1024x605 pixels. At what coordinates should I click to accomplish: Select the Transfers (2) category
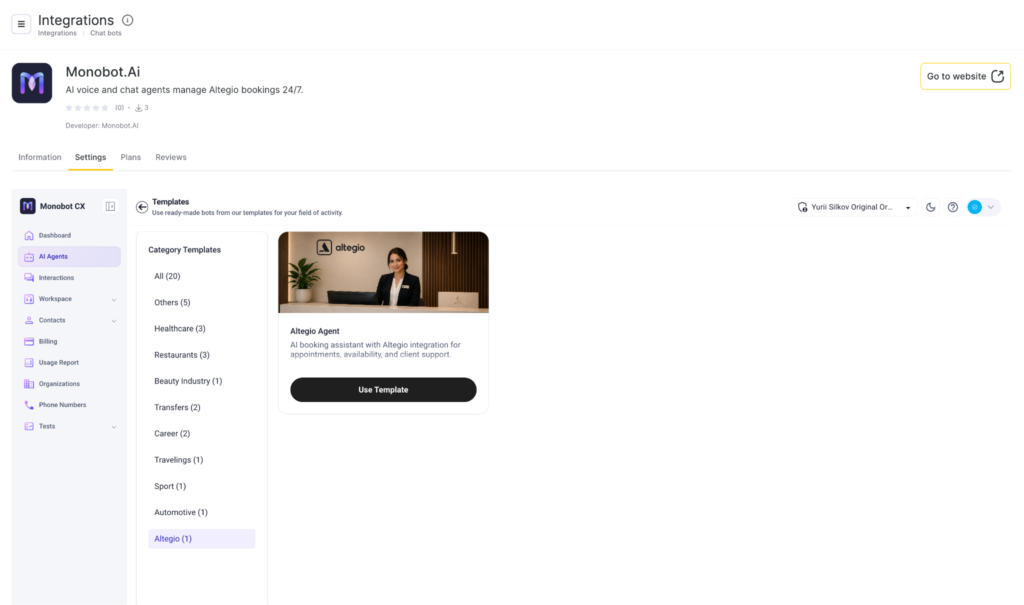point(201,407)
